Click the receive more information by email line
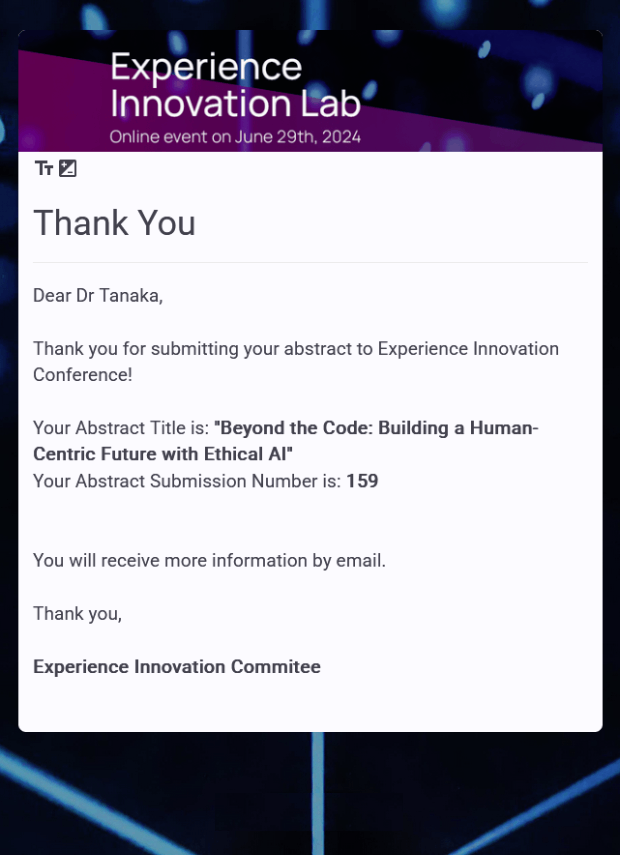Screen dimensions: 620x855 coord(209,561)
